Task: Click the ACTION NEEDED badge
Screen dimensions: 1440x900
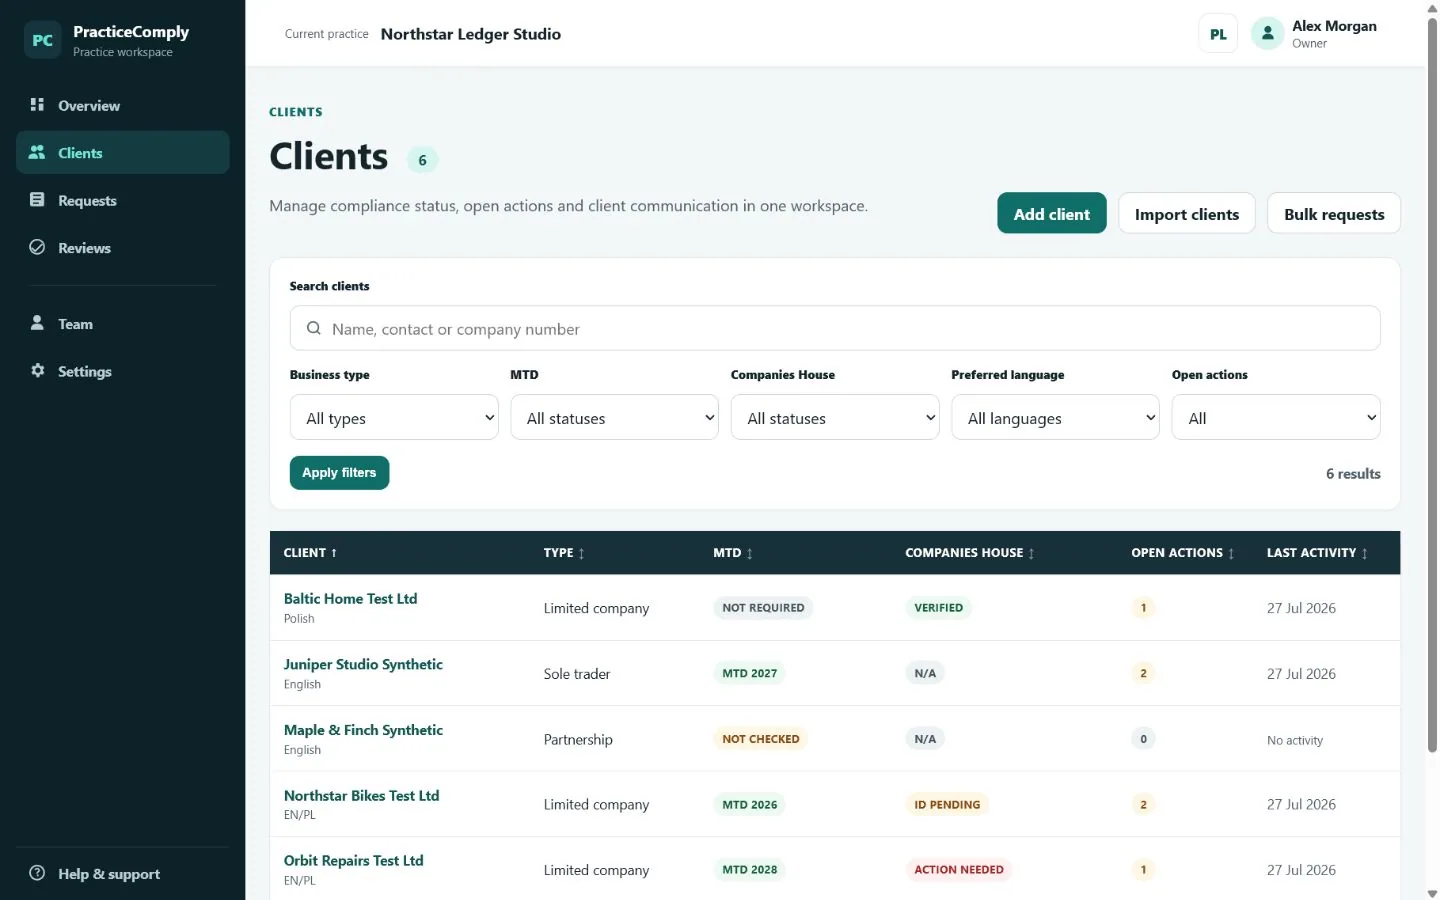Action: [x=958, y=869]
